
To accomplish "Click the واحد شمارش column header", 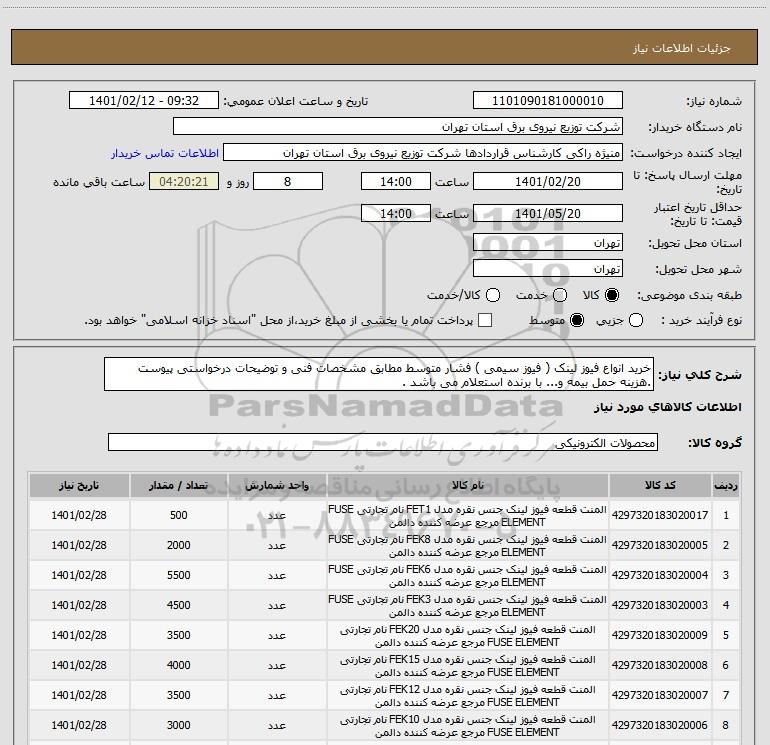I will [277, 485].
